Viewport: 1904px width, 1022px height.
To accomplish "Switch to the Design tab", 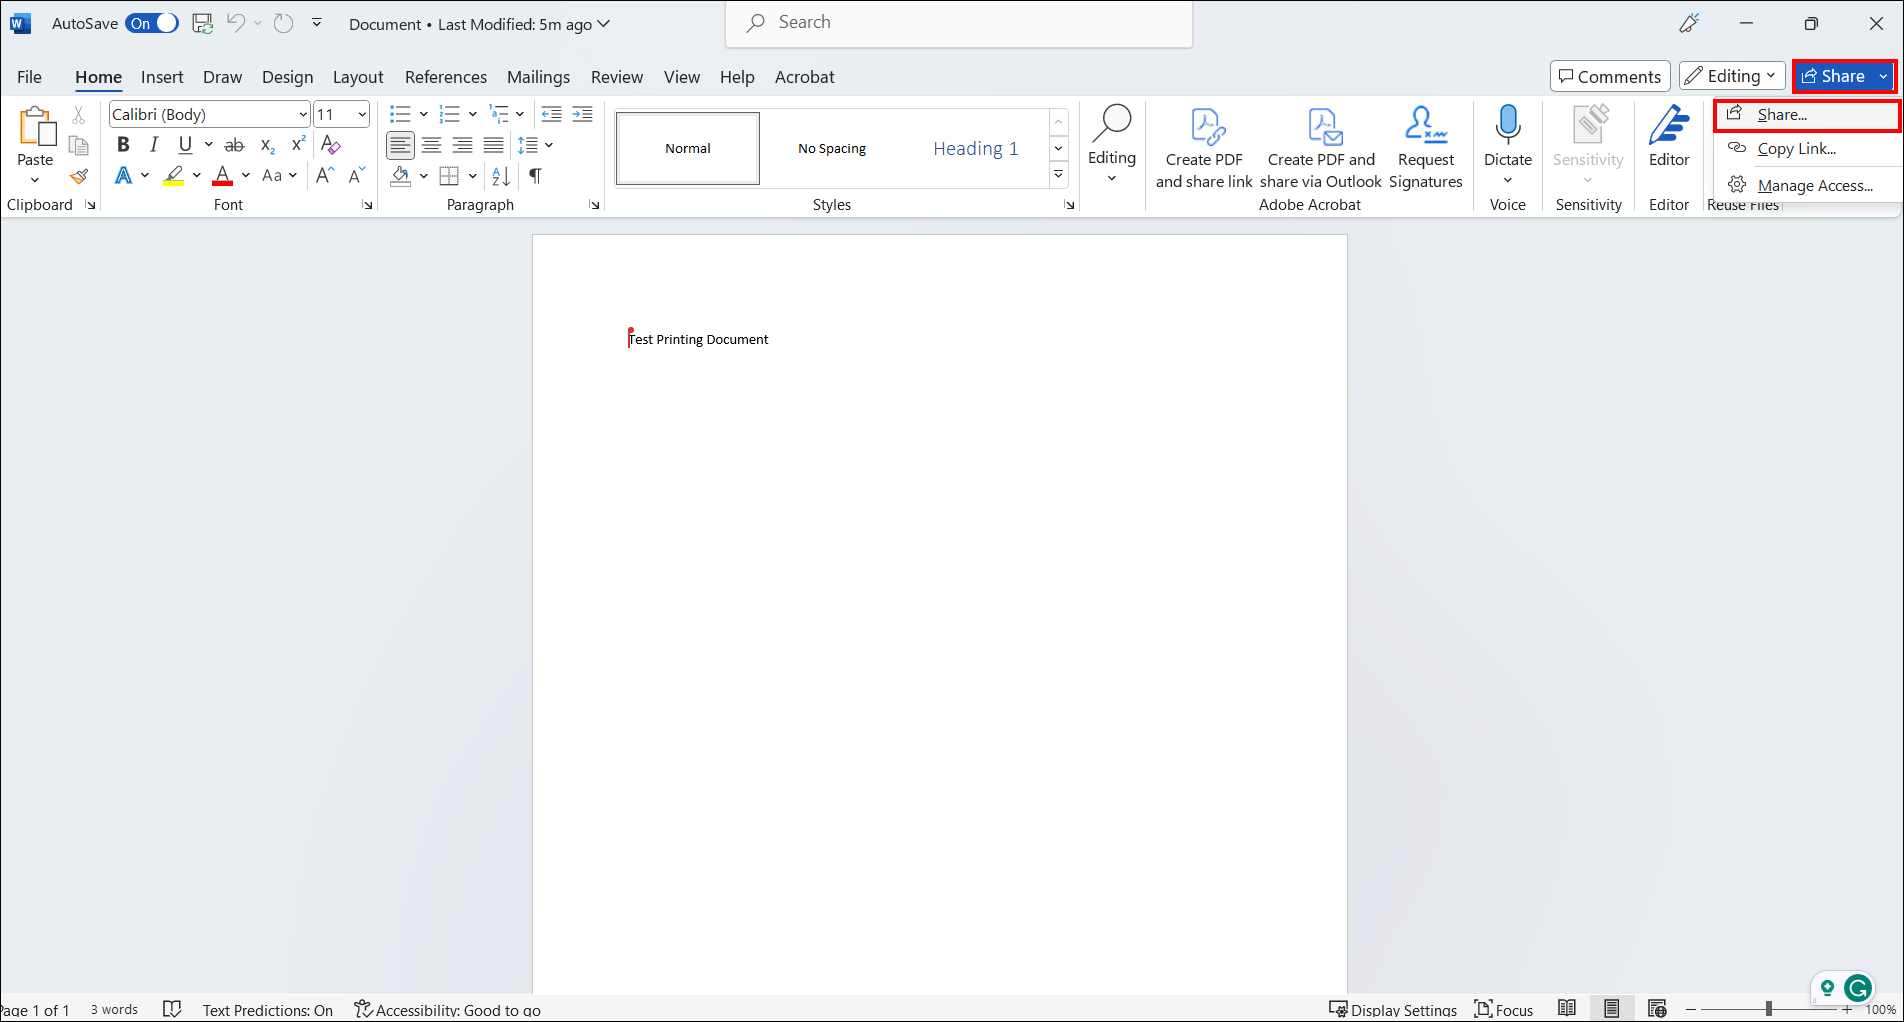I will point(287,77).
